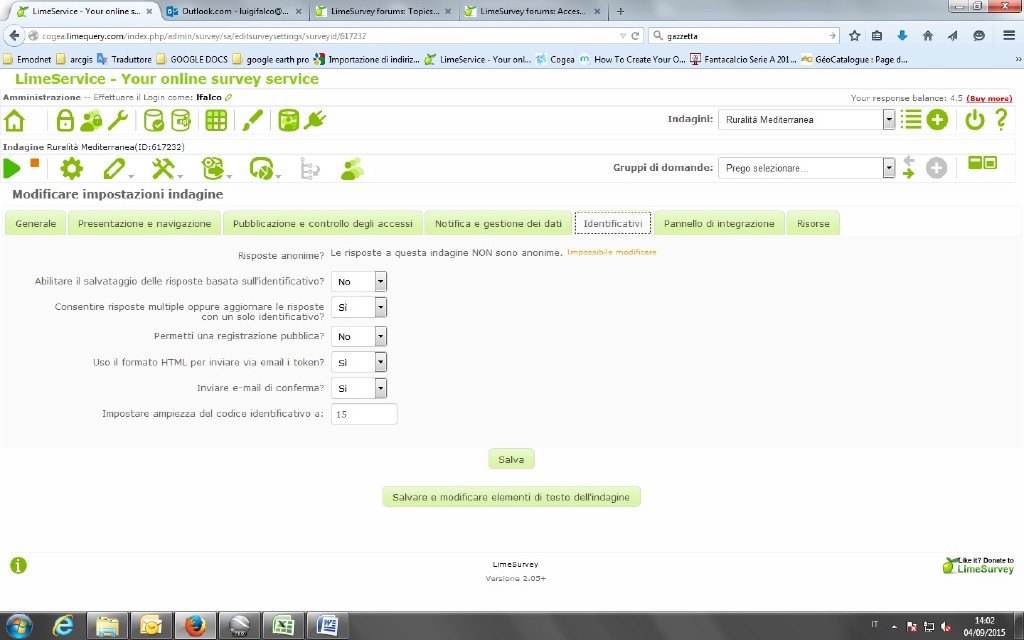Open template editor paintbrush icon
Image resolution: width=1024 pixels, height=640 pixels.
tap(252, 121)
